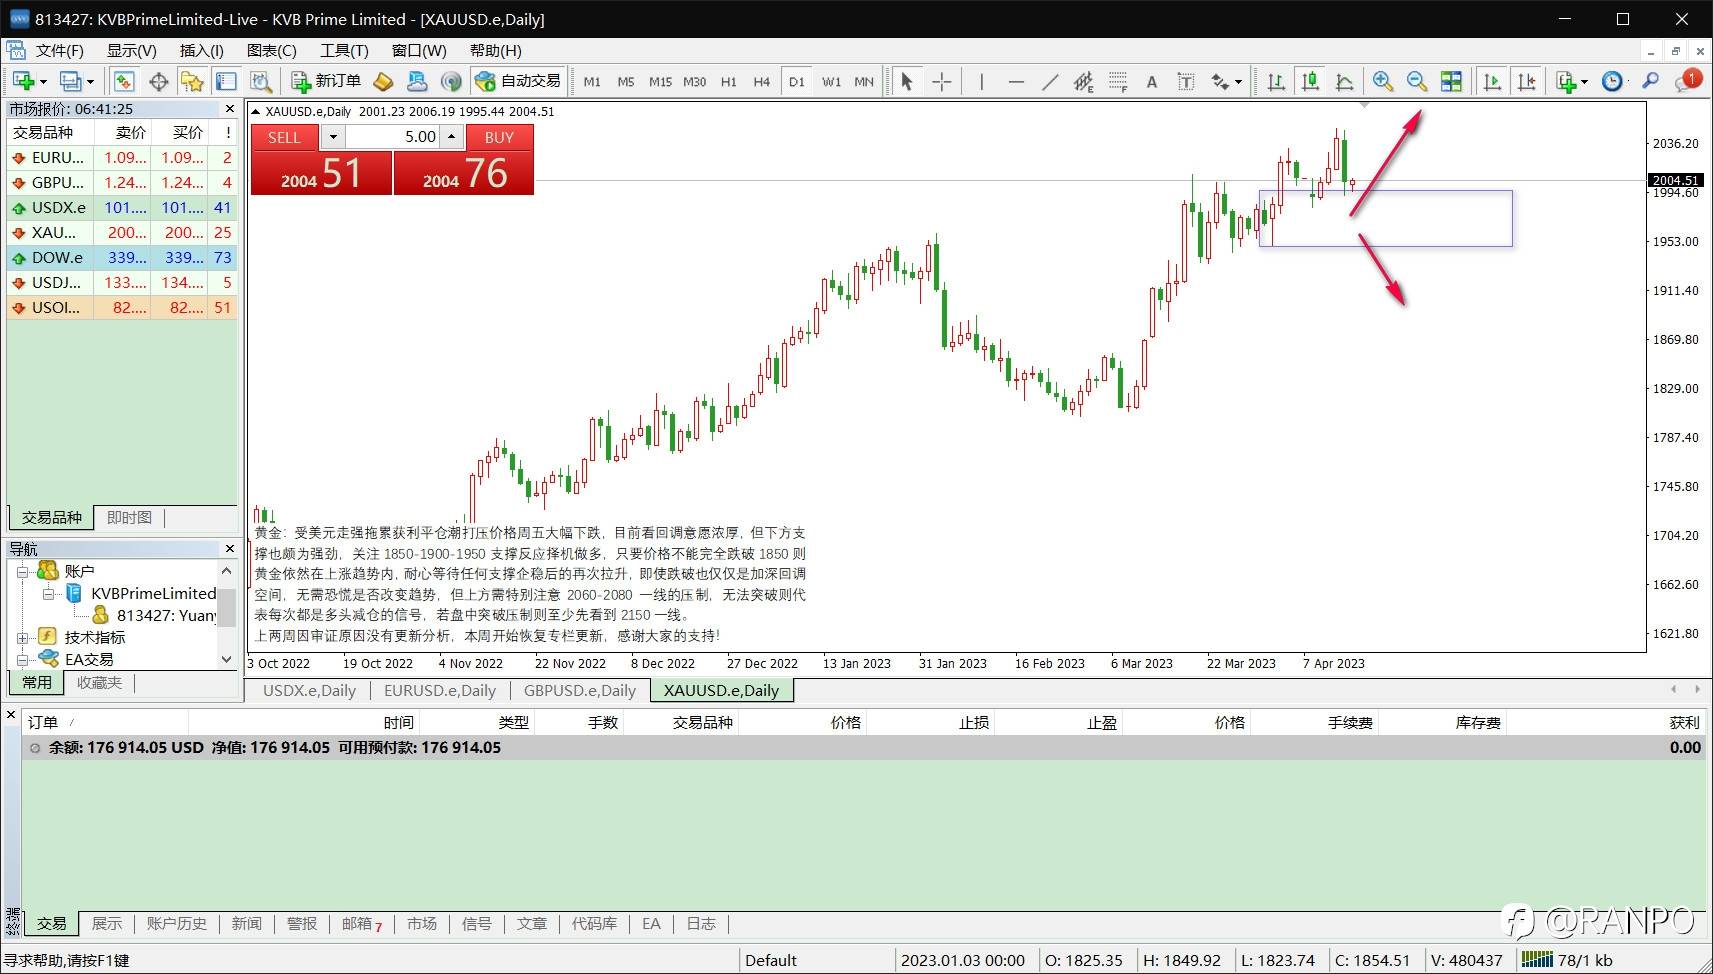This screenshot has width=1713, height=974.
Task: Switch to 即时图 tab in Market Watch
Action: [129, 517]
